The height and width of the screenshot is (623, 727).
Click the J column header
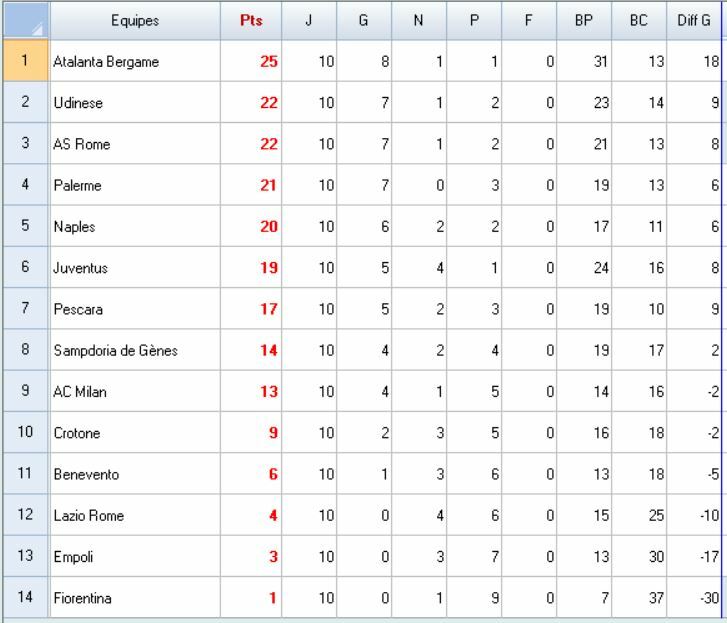coord(309,21)
